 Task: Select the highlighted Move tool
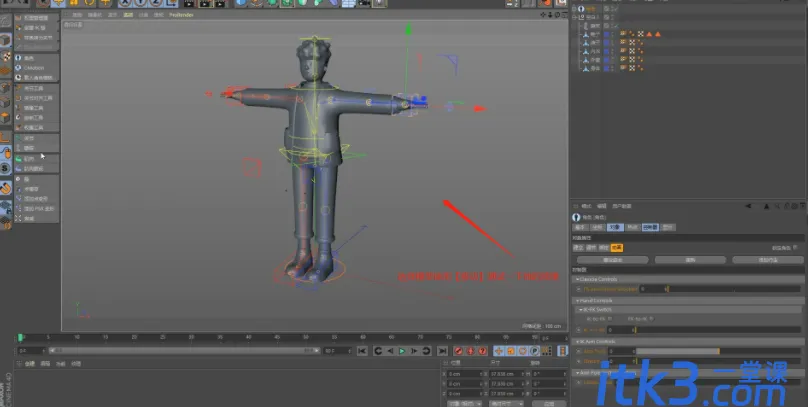click(57, 3)
